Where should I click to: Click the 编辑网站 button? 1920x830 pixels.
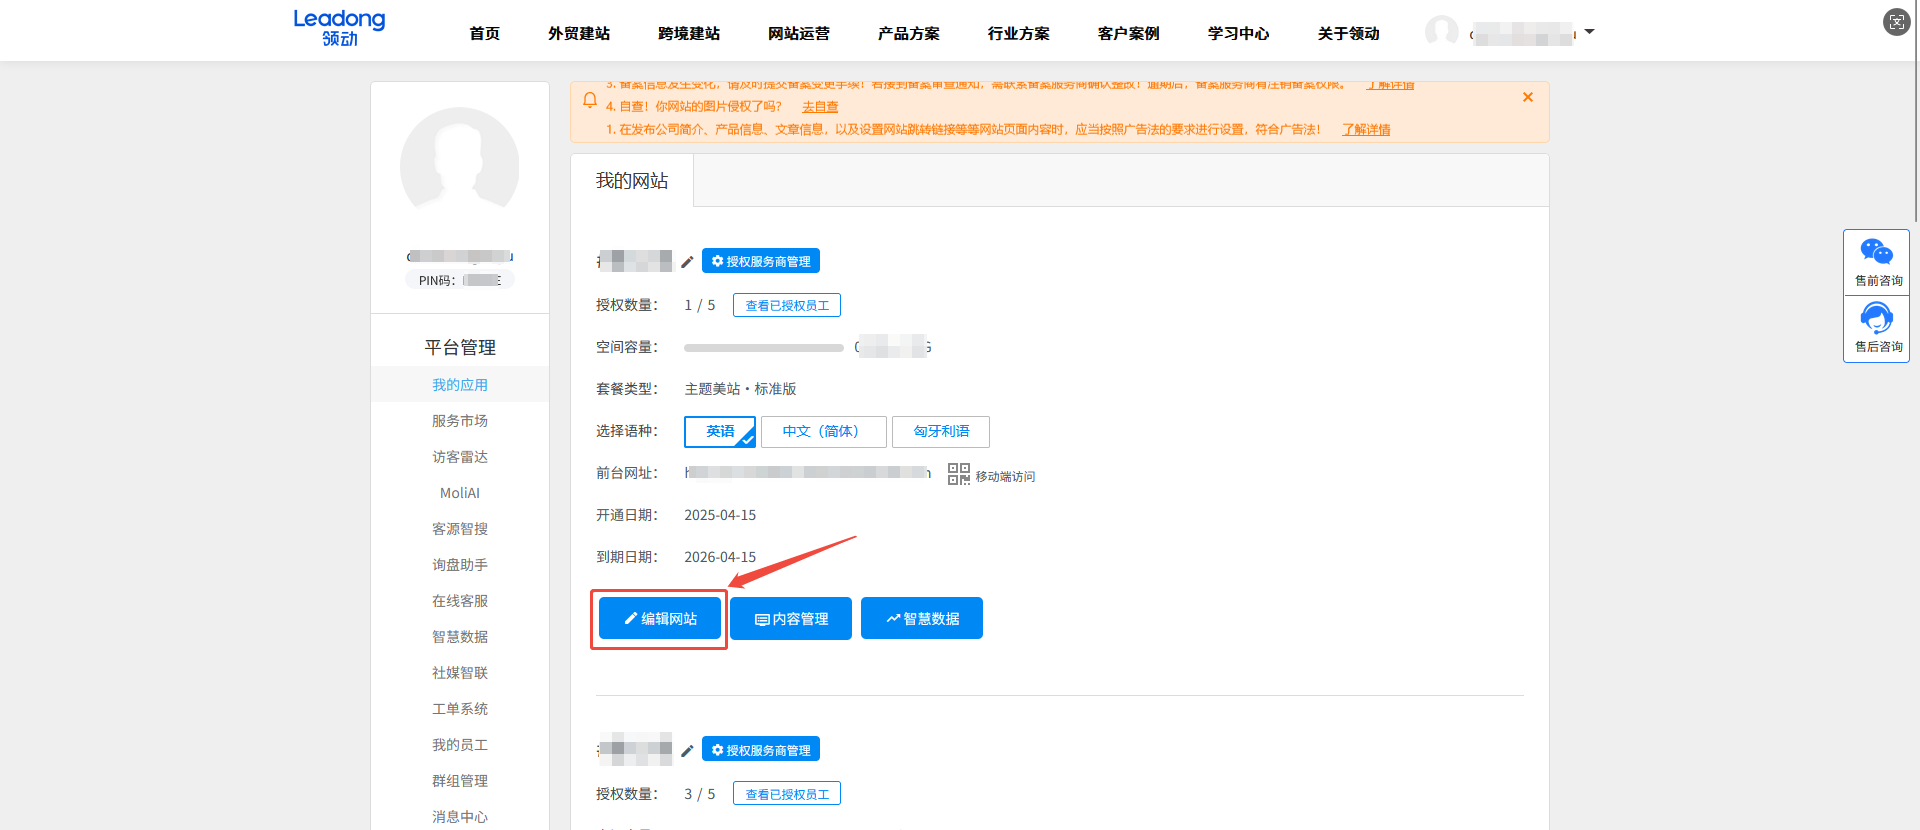(x=660, y=619)
